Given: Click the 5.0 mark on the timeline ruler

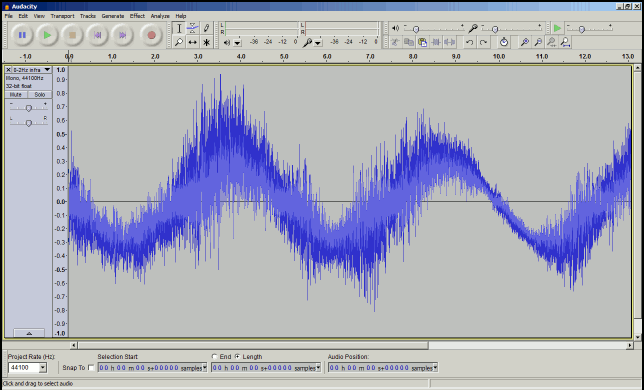Looking at the screenshot, I should point(284,56).
